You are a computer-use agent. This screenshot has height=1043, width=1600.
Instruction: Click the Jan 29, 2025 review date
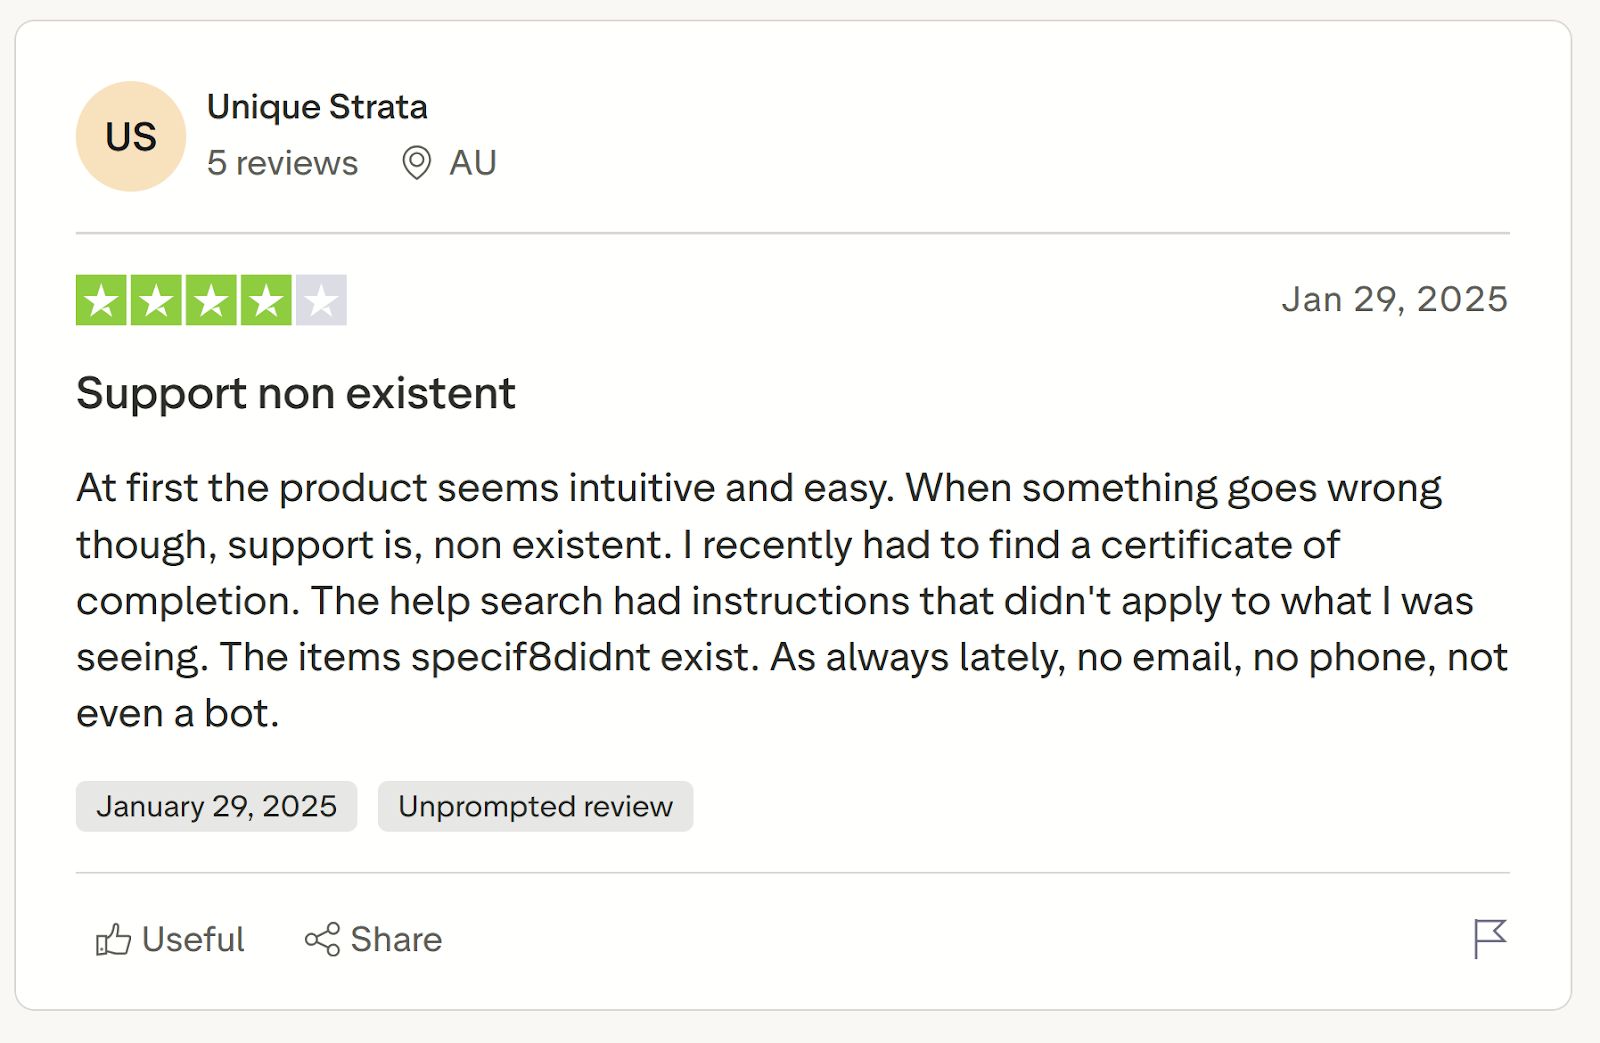(x=1394, y=299)
